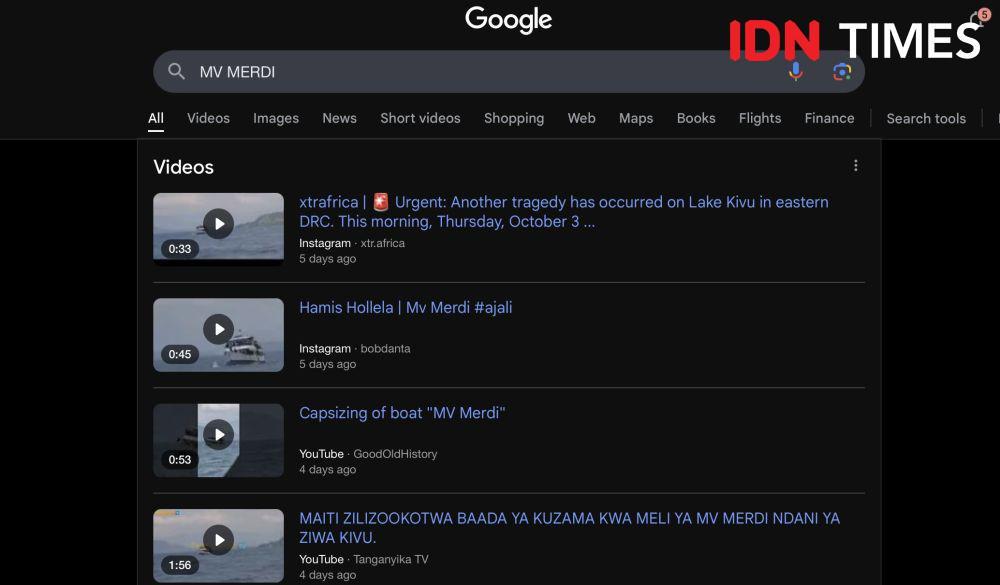Switch to the Maps tab
This screenshot has height=585, width=1000.
[x=636, y=118]
